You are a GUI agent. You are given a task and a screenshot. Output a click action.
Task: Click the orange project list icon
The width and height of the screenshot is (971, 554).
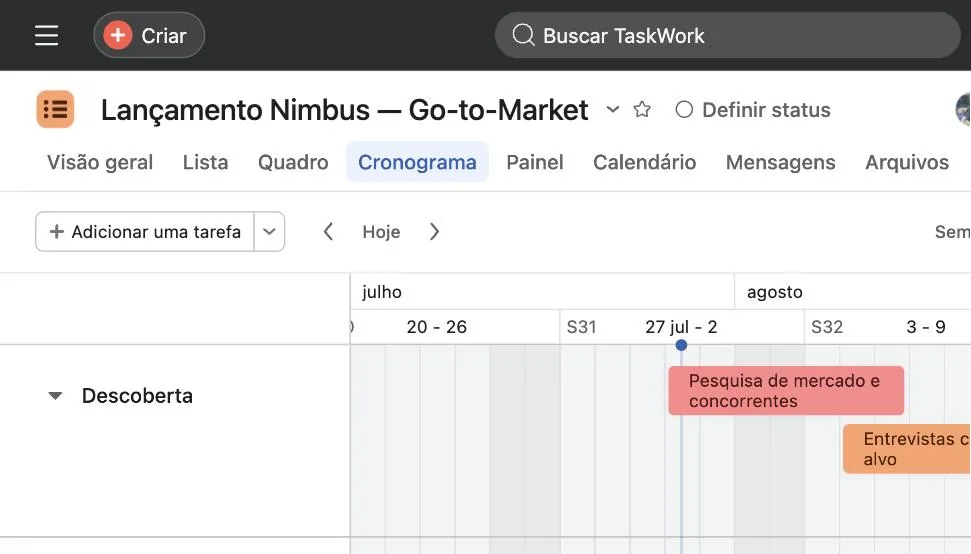point(55,110)
